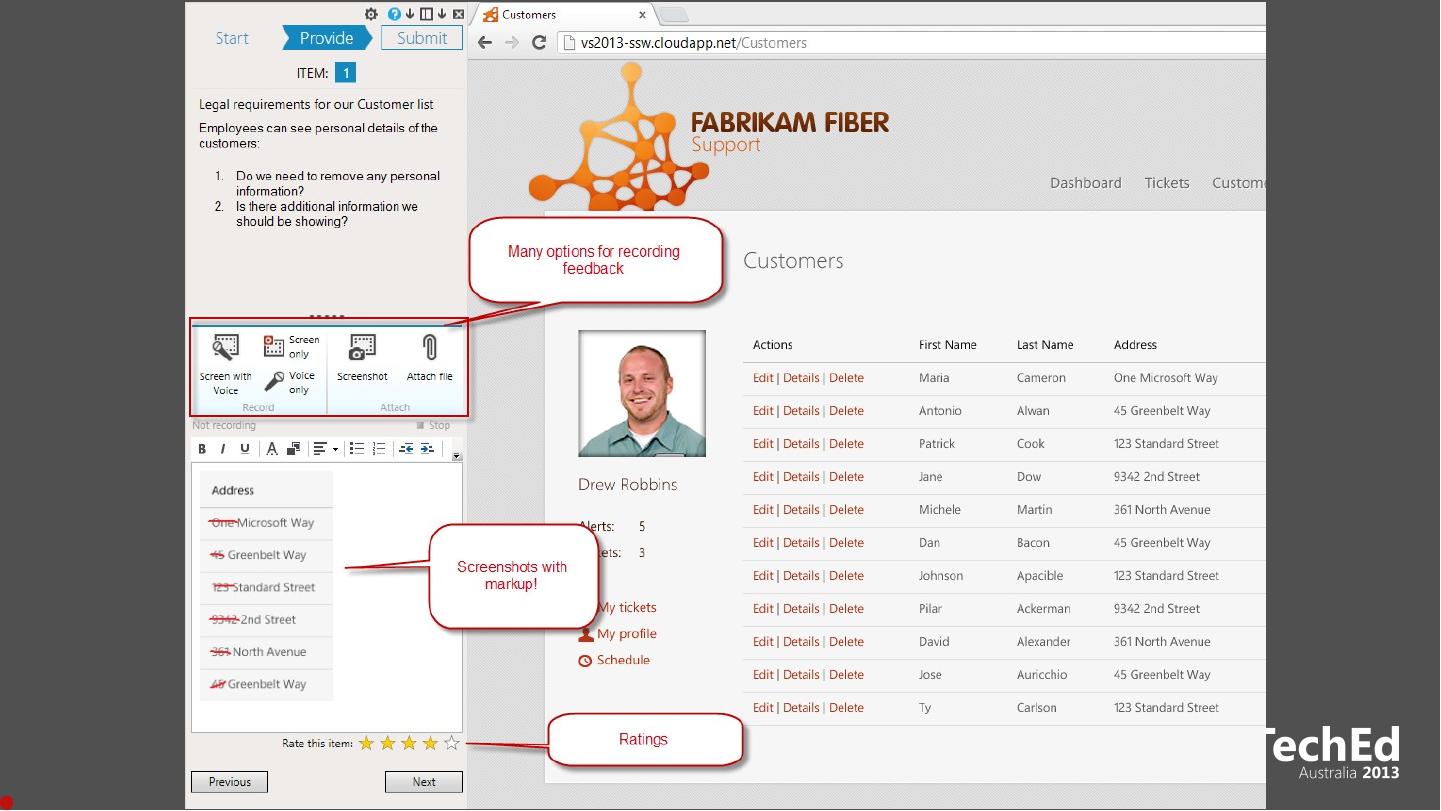Open the My profile link
Image resolution: width=1441 pixels, height=811 pixels.
(x=618, y=634)
